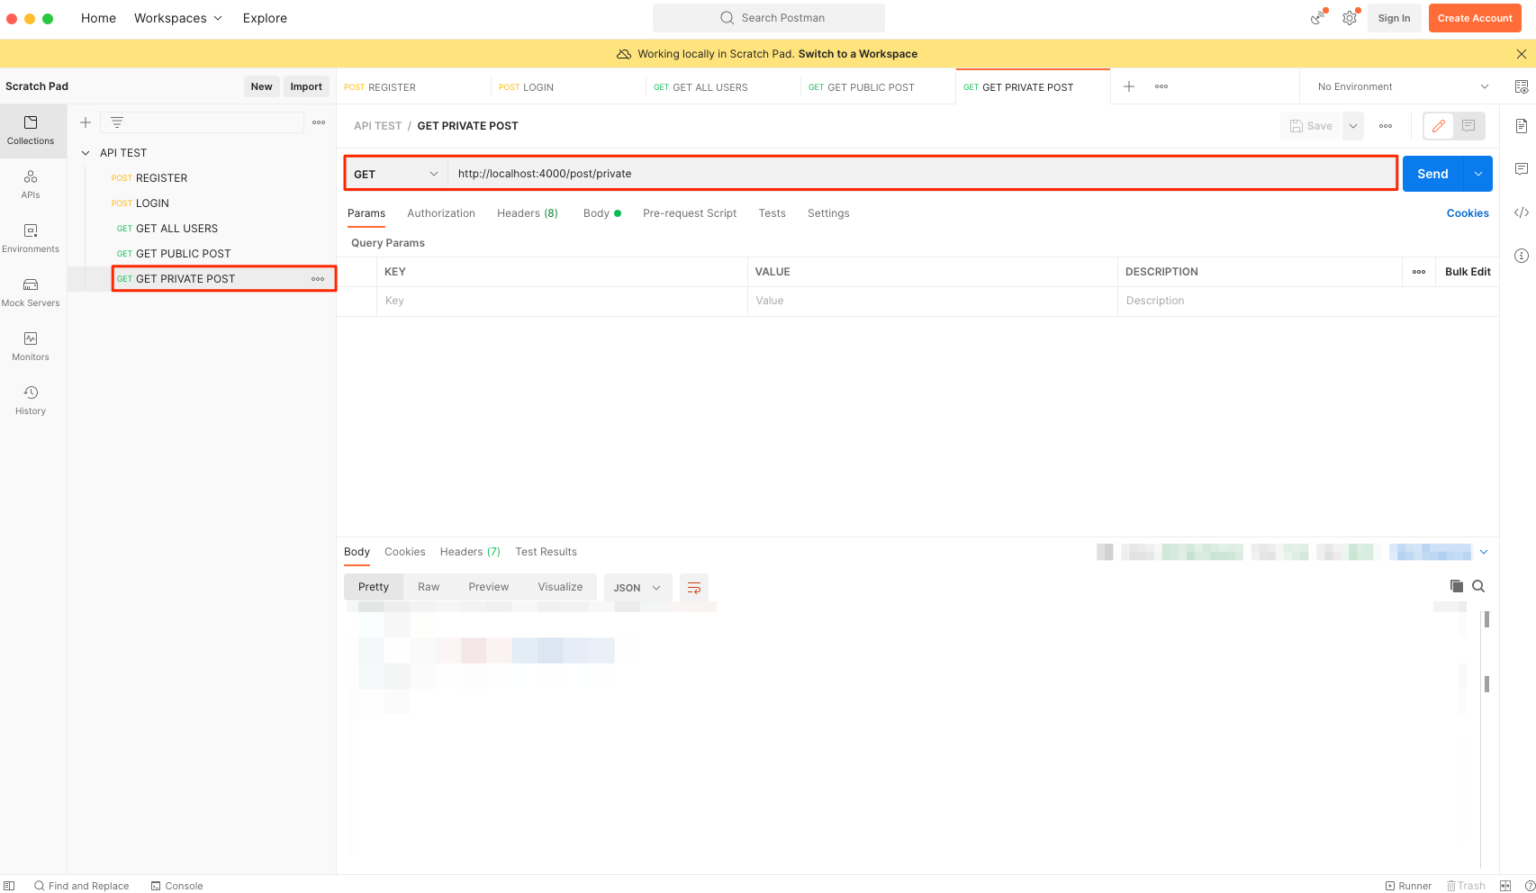This screenshot has height=893, width=1536.
Task: Switch request view to edit mode
Action: 1438,126
